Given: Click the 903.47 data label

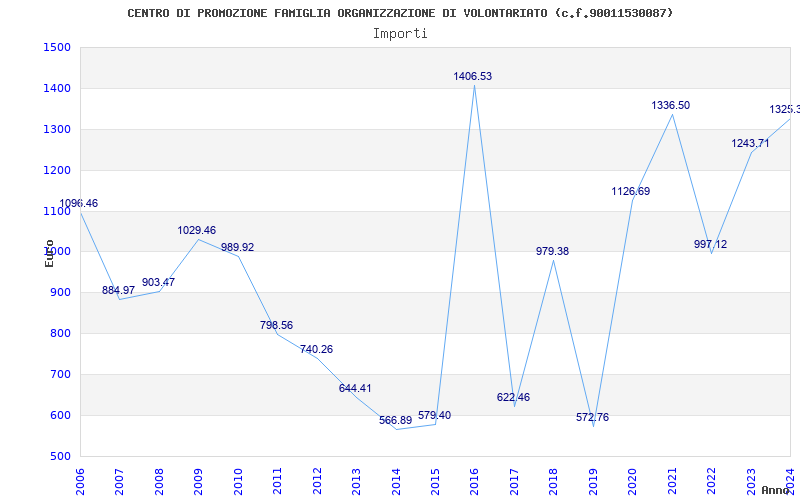Looking at the screenshot, I should (158, 282).
